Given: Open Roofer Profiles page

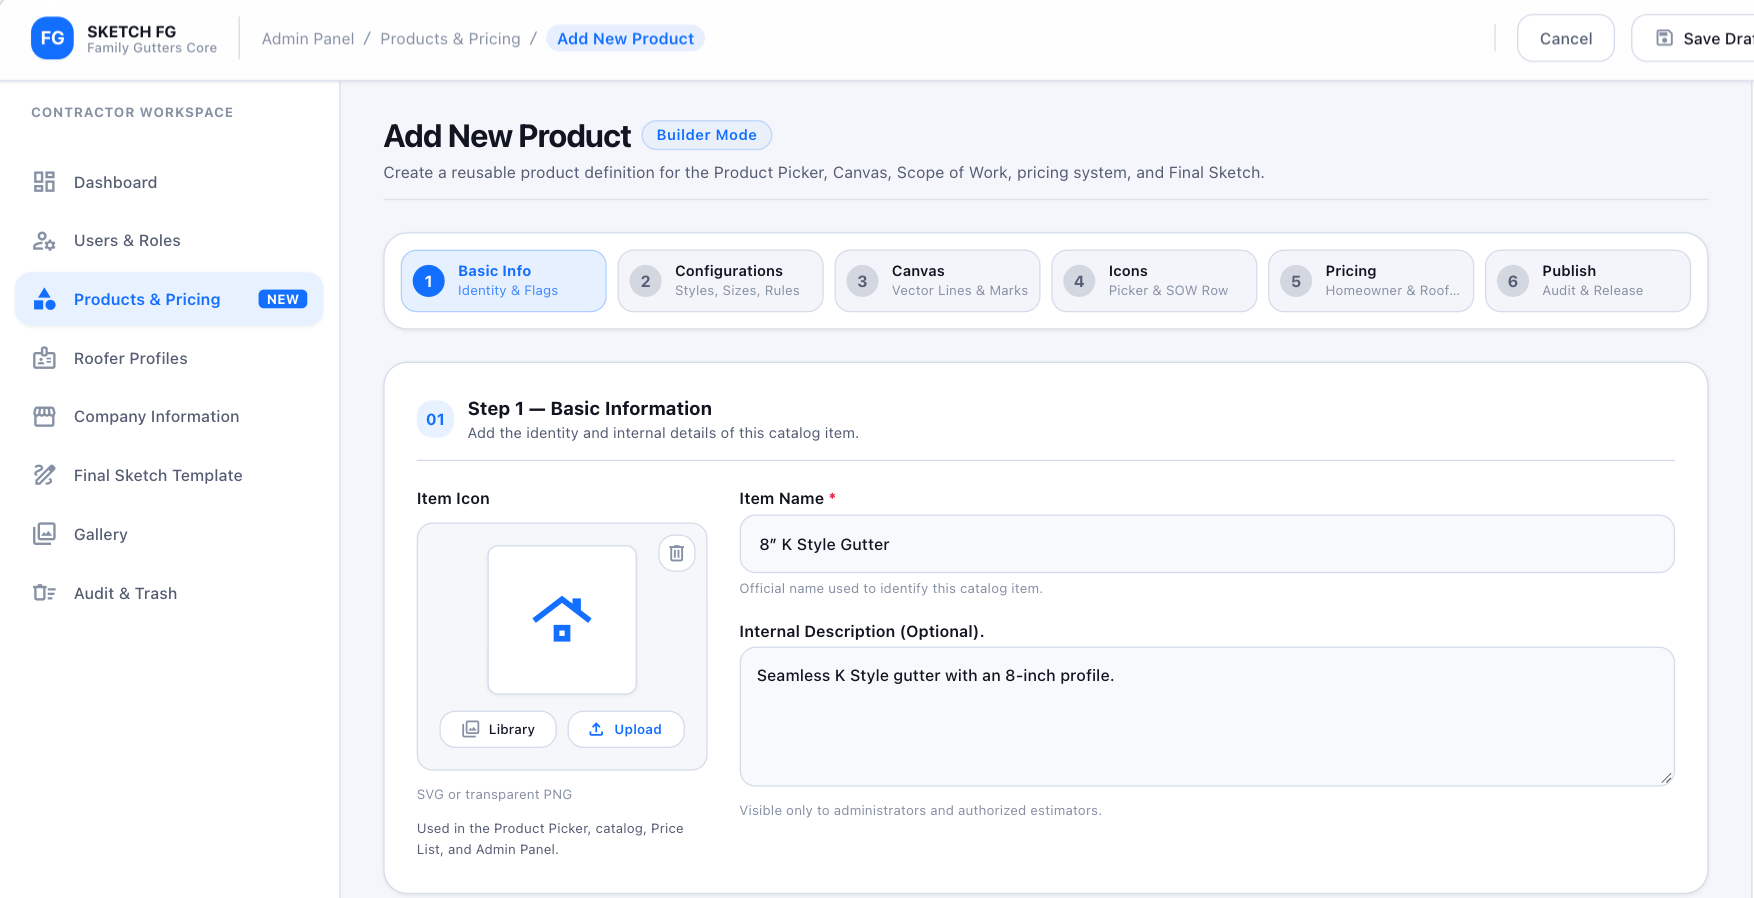Looking at the screenshot, I should [x=169, y=358].
